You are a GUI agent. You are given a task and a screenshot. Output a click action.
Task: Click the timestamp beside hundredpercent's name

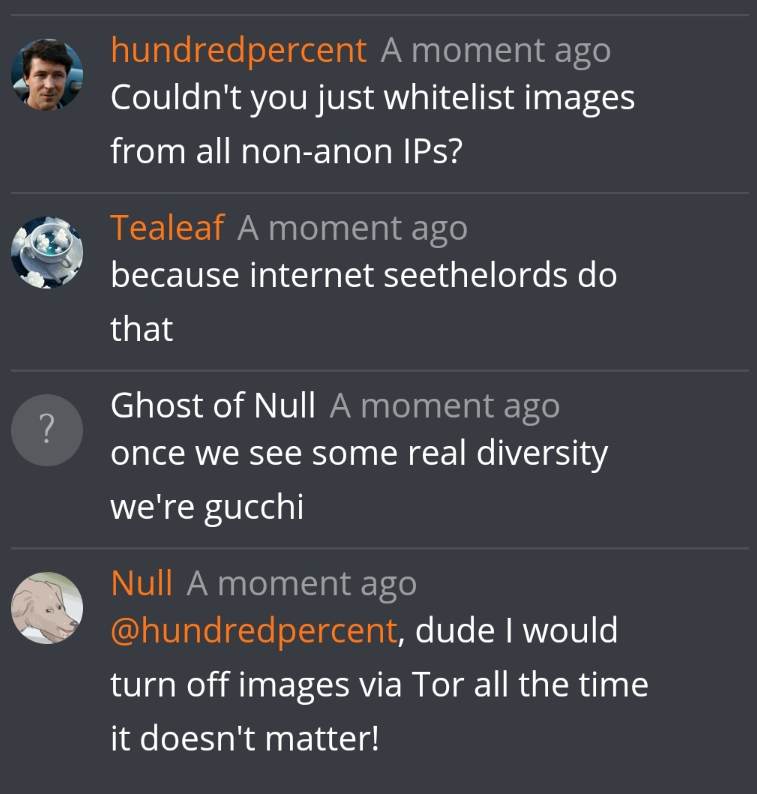pos(496,51)
